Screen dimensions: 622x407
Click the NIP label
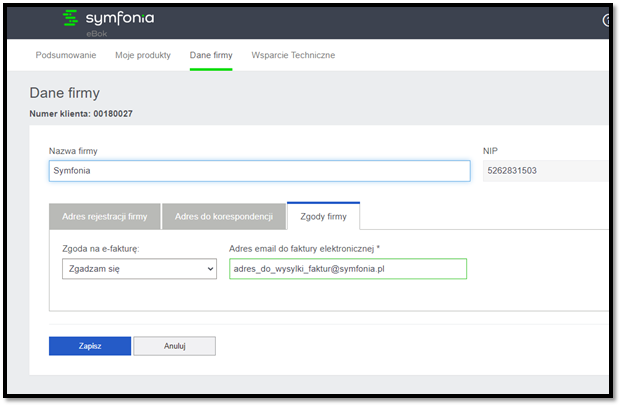tap(490, 151)
